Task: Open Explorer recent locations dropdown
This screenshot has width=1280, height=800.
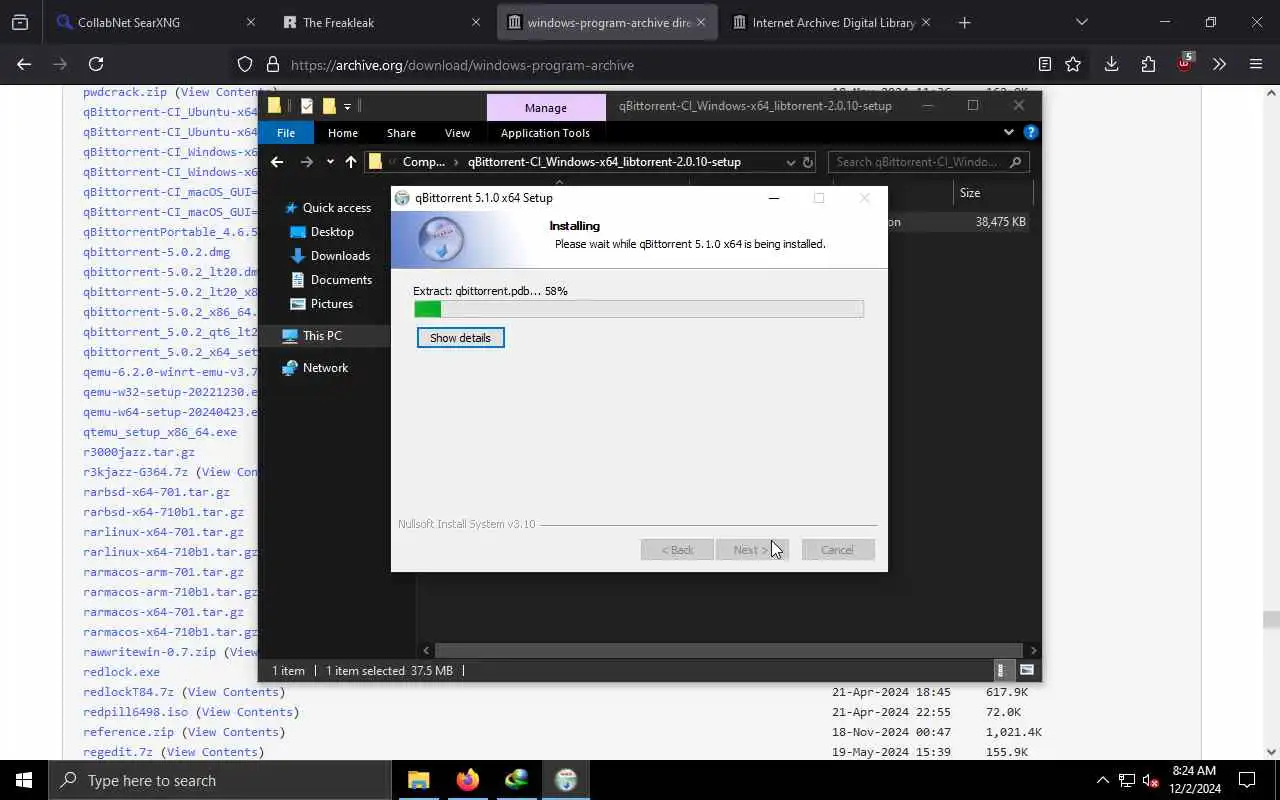Action: (x=330, y=162)
